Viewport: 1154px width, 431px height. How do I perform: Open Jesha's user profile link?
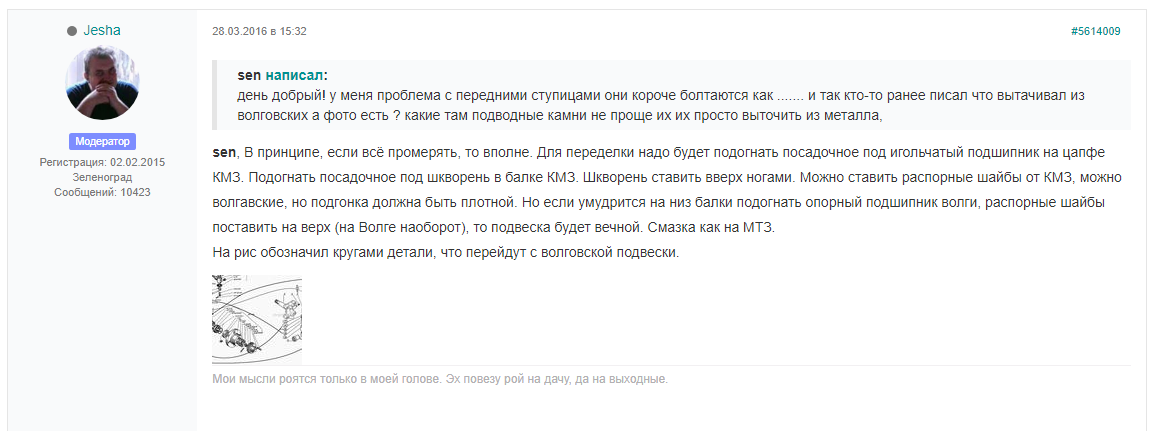[x=102, y=31]
